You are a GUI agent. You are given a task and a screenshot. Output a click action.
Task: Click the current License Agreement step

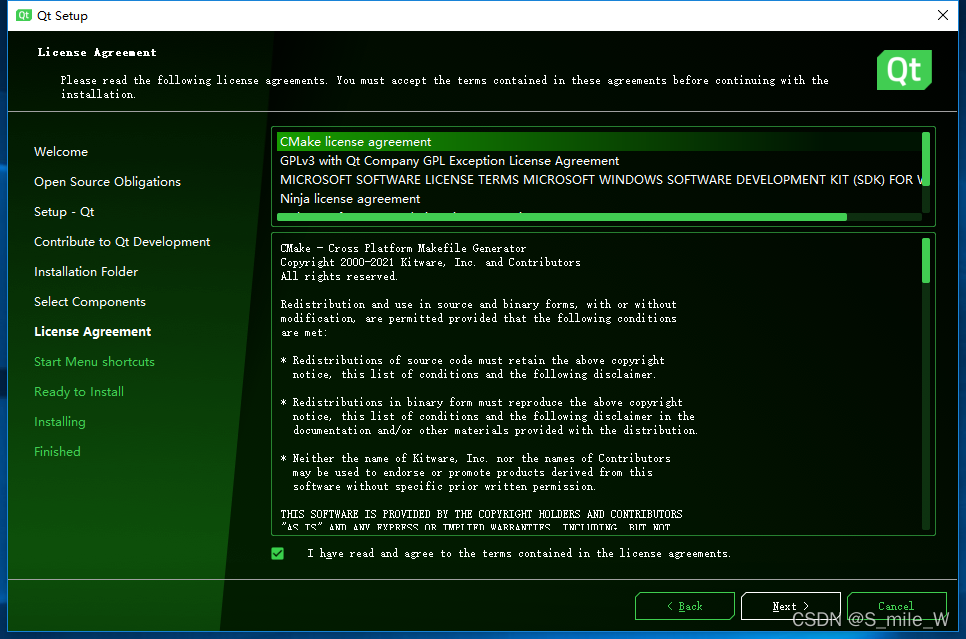(92, 332)
